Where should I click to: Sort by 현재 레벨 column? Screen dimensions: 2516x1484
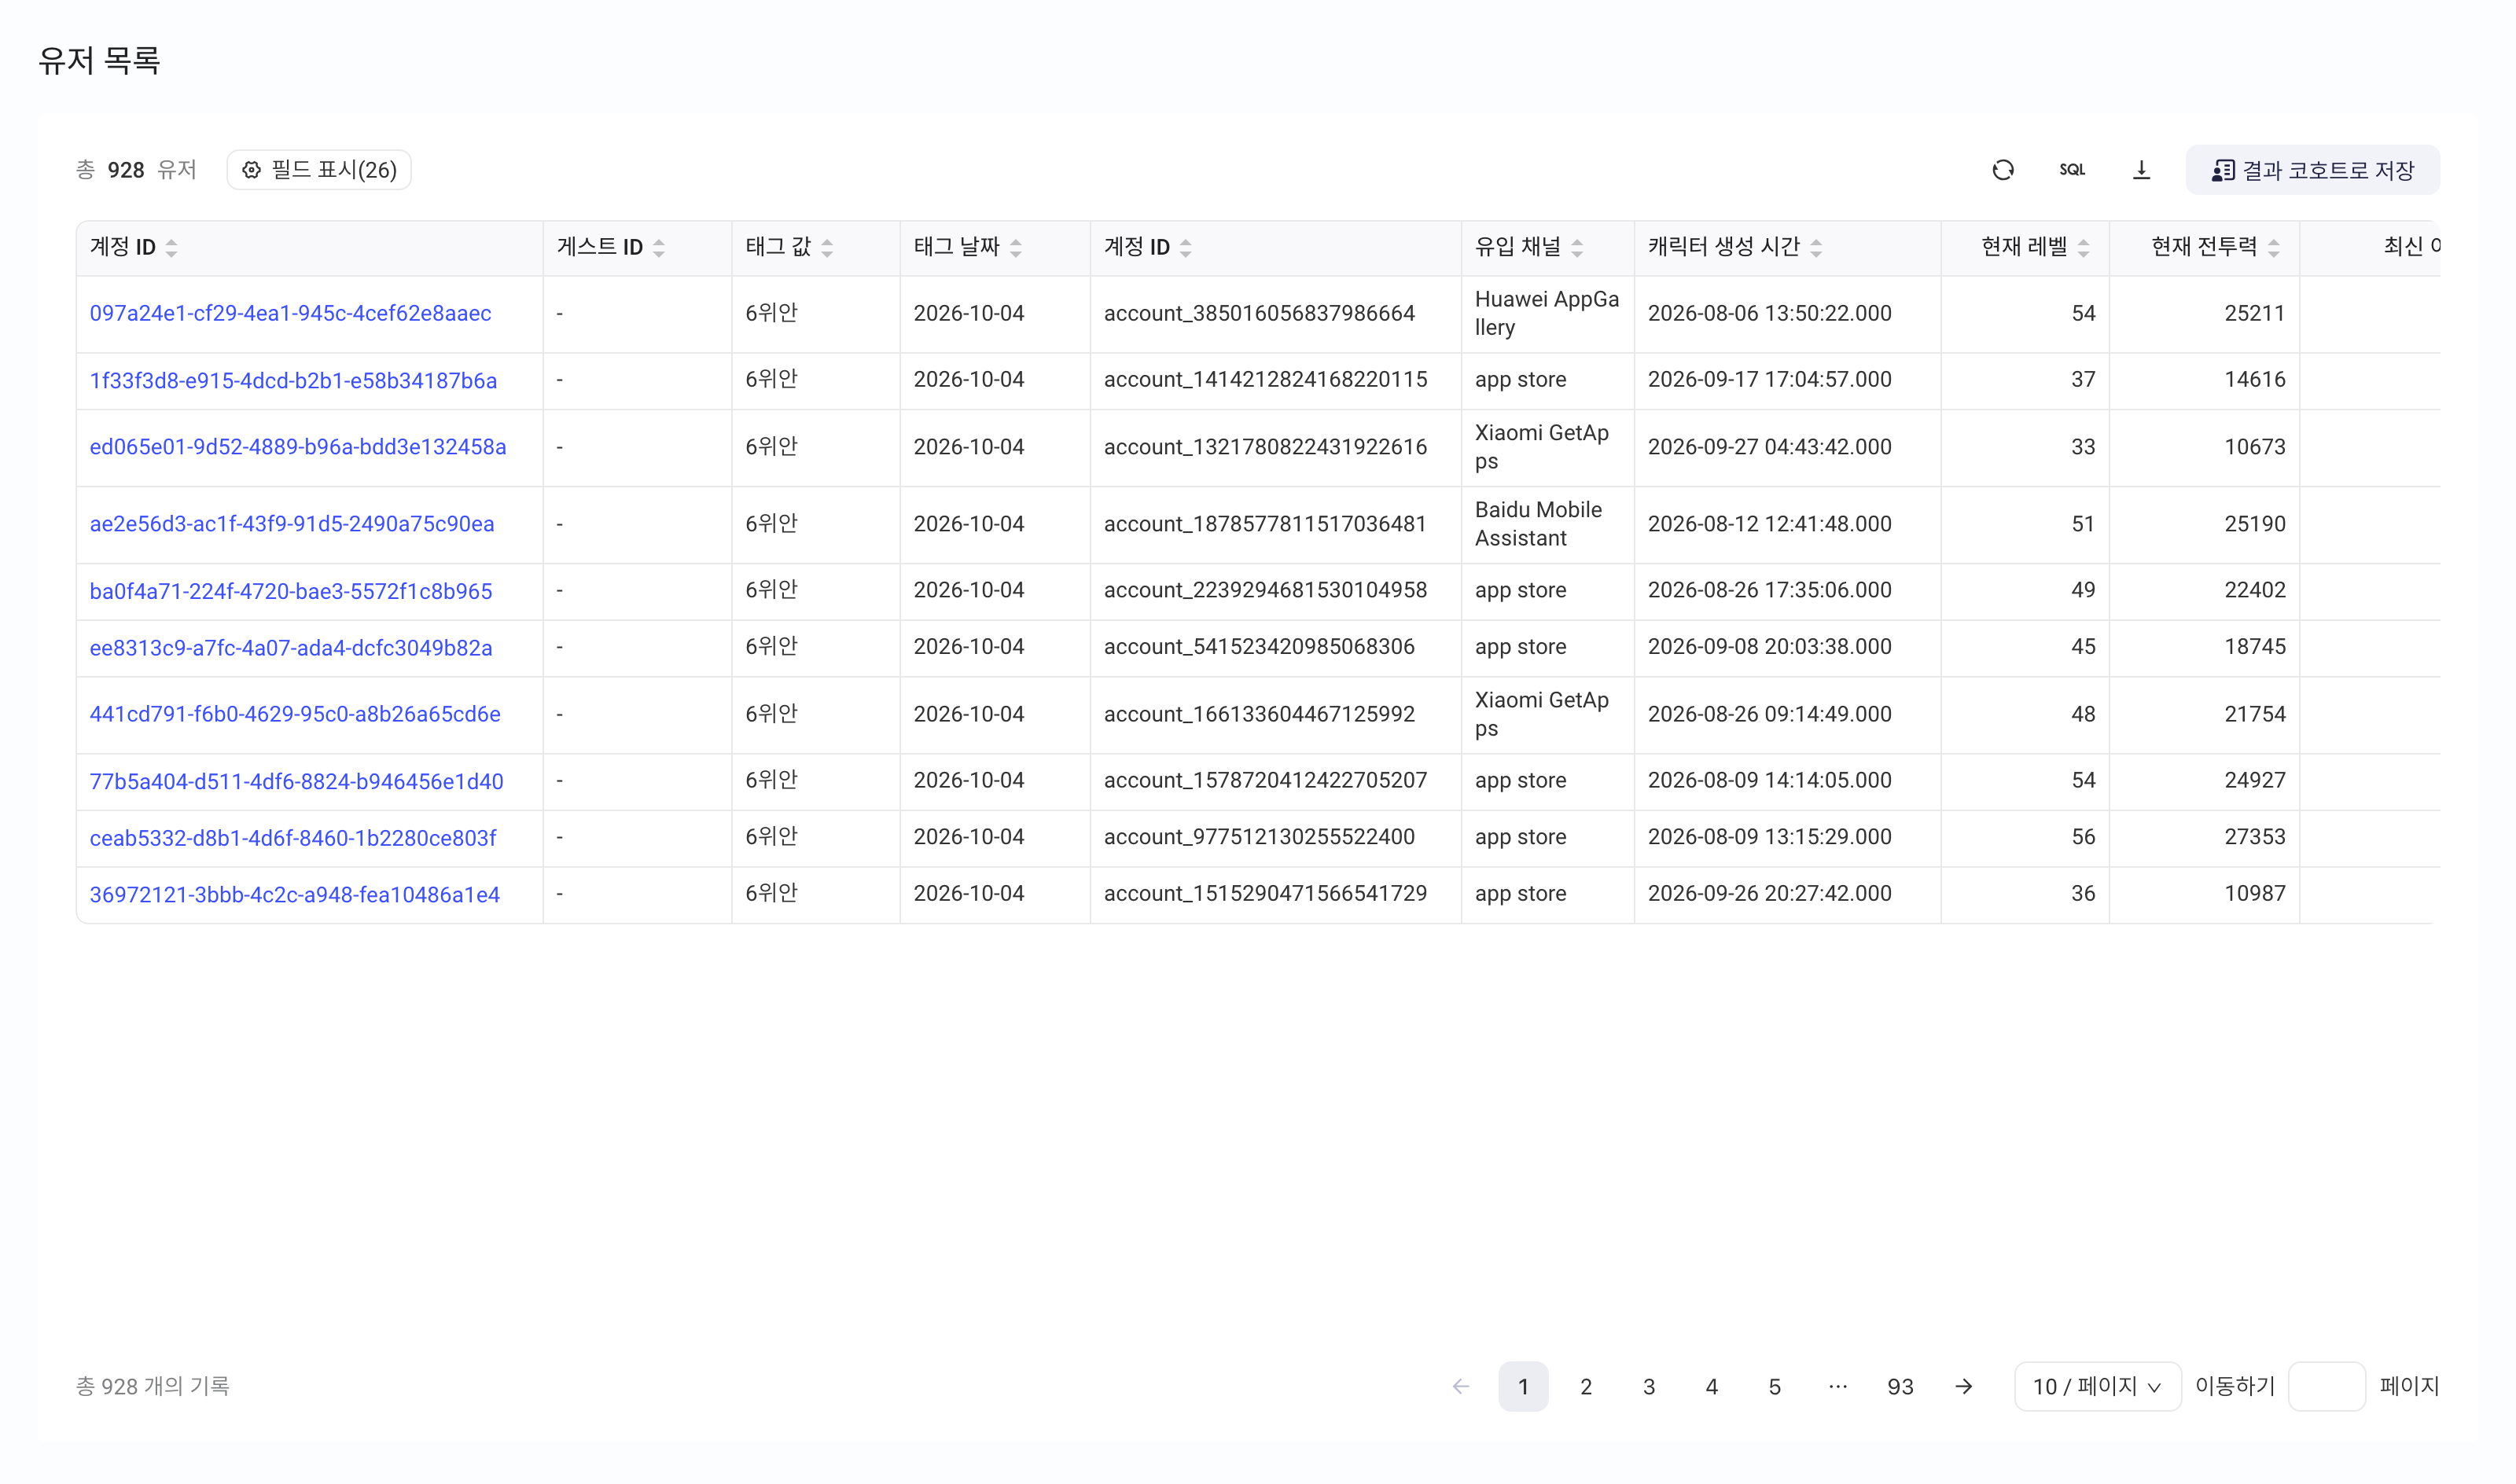pyautogui.click(x=2083, y=248)
